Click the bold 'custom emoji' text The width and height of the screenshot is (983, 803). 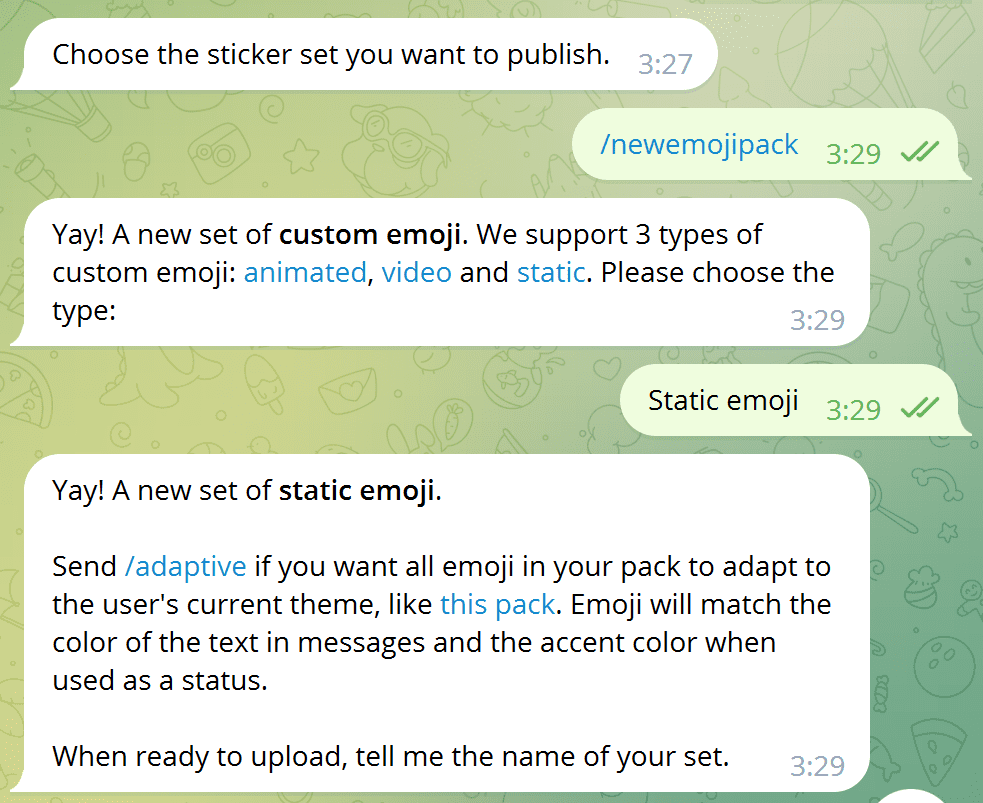pyautogui.click(x=370, y=235)
